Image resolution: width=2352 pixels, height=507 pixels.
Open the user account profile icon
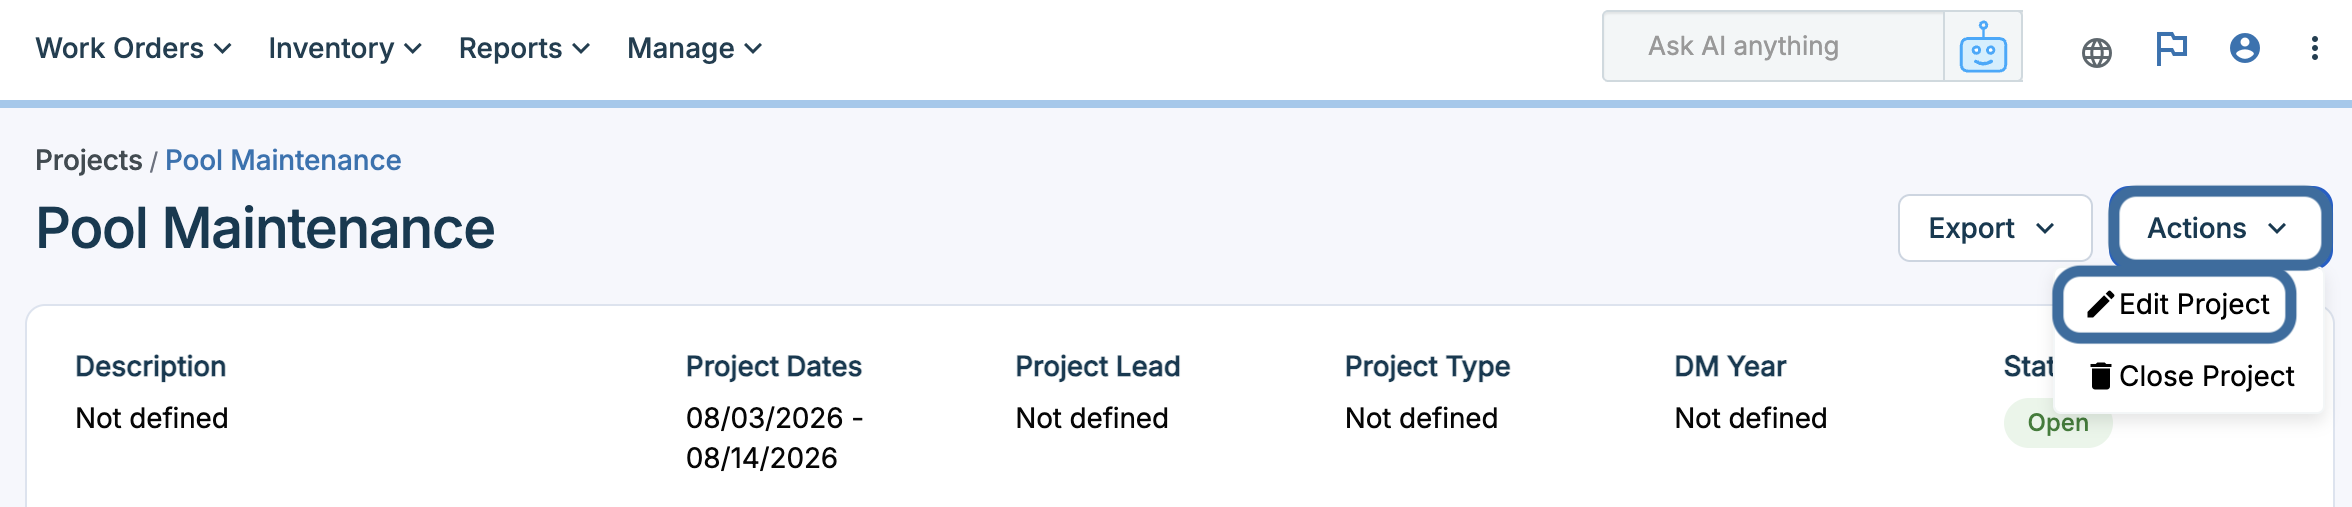2244,48
